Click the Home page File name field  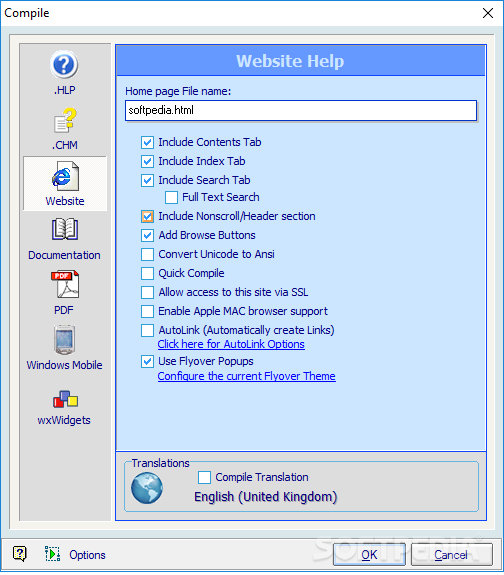point(301,110)
